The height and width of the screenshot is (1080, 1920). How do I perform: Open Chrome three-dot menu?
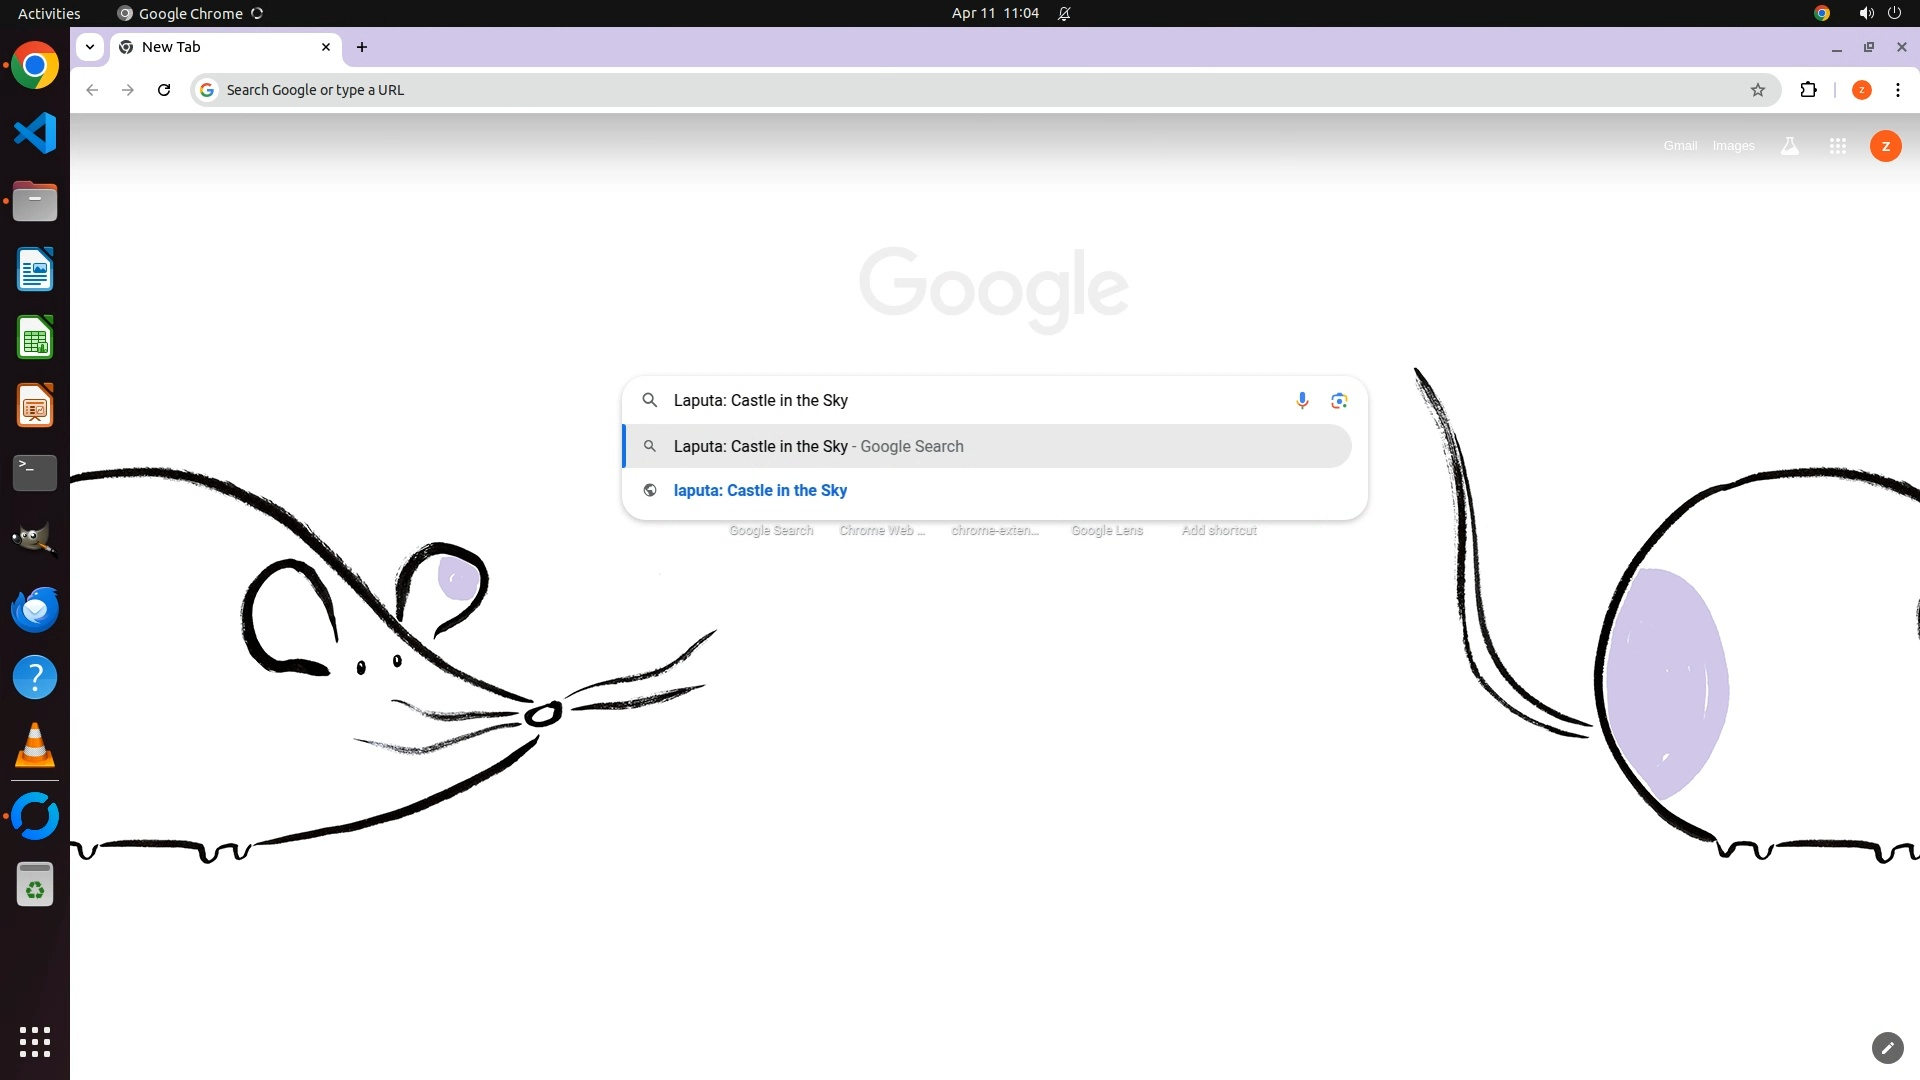click(x=1897, y=90)
